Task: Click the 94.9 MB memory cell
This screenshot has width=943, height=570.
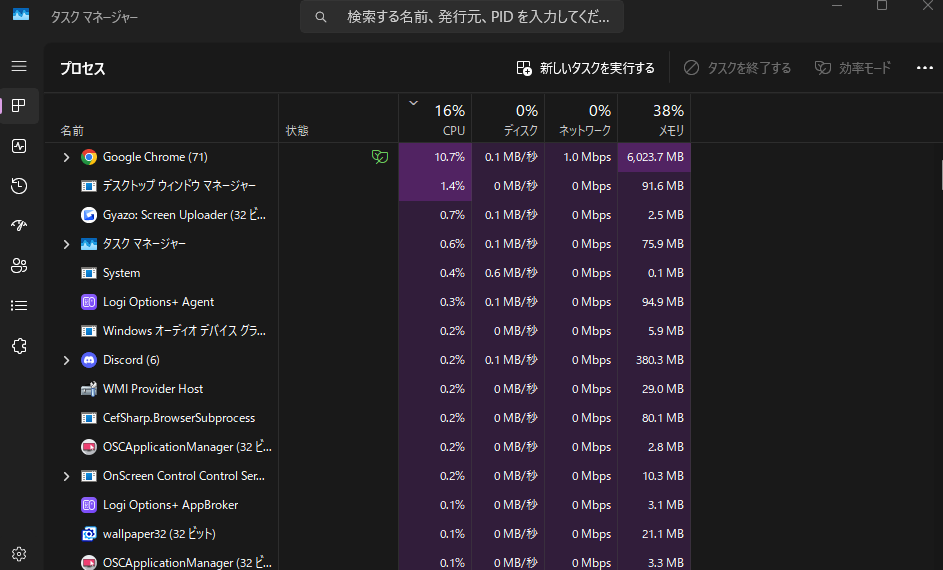Action: pos(654,302)
